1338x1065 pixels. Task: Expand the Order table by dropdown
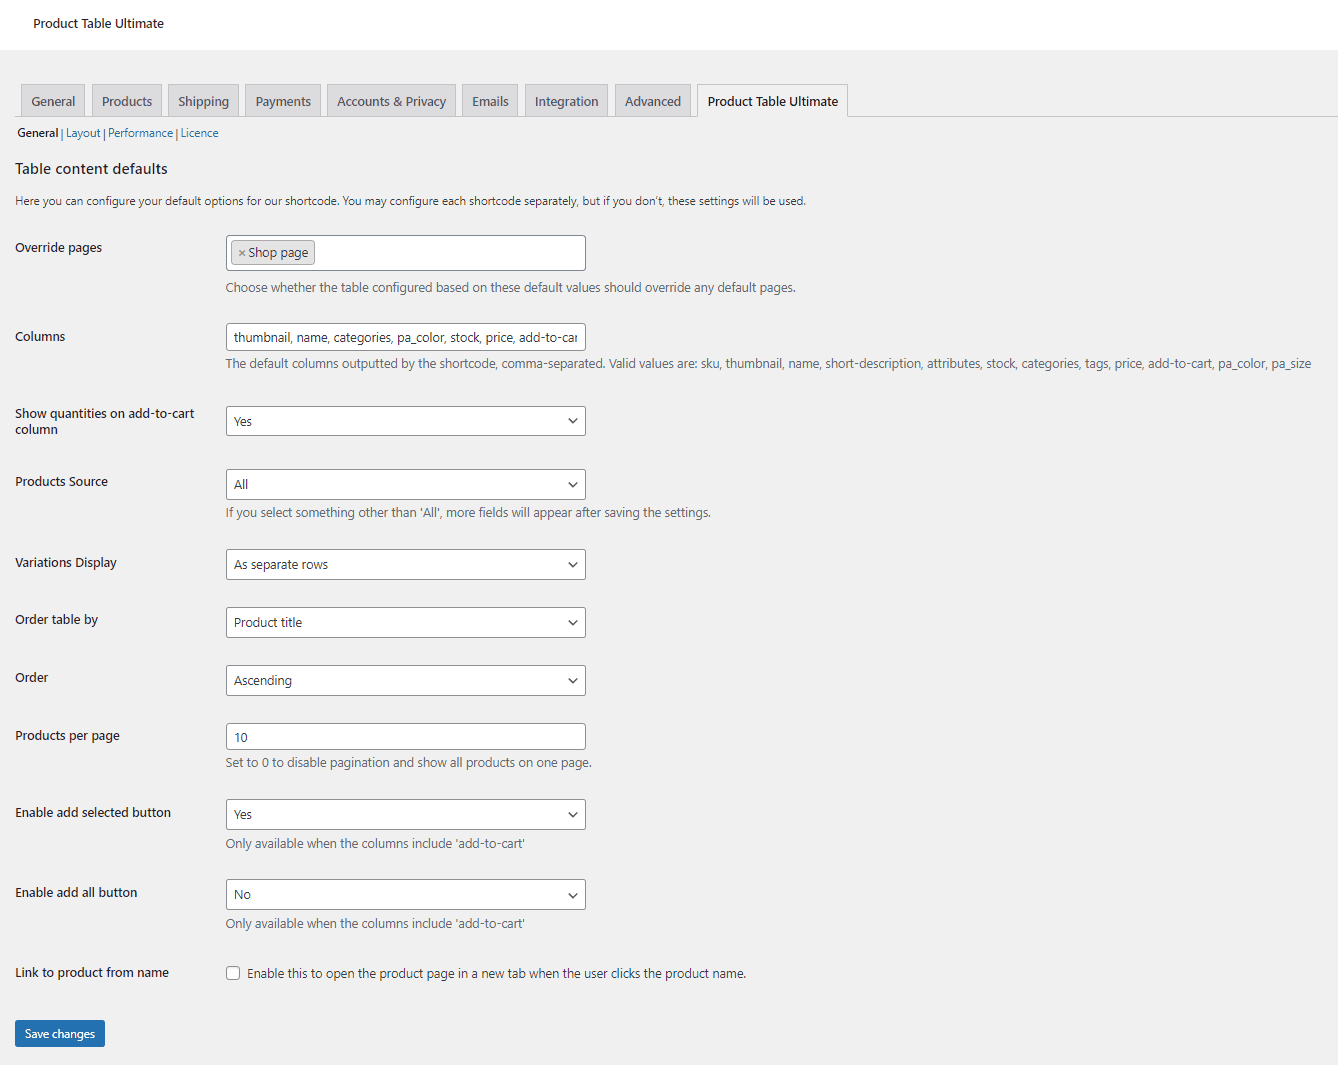click(x=406, y=622)
